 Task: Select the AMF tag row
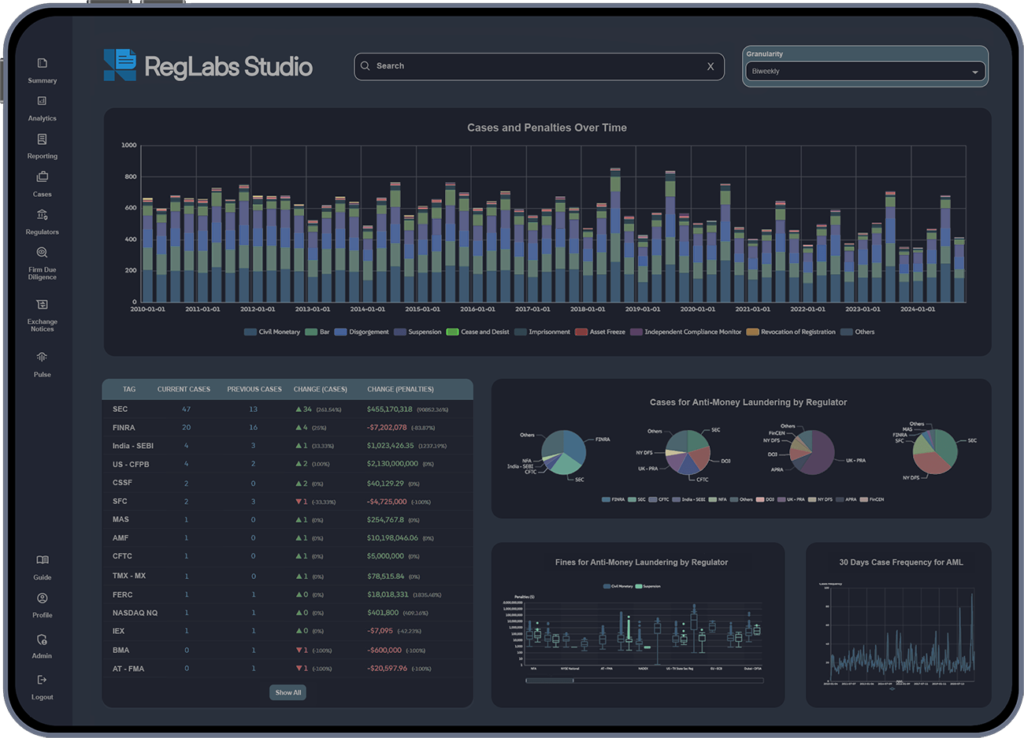287,537
